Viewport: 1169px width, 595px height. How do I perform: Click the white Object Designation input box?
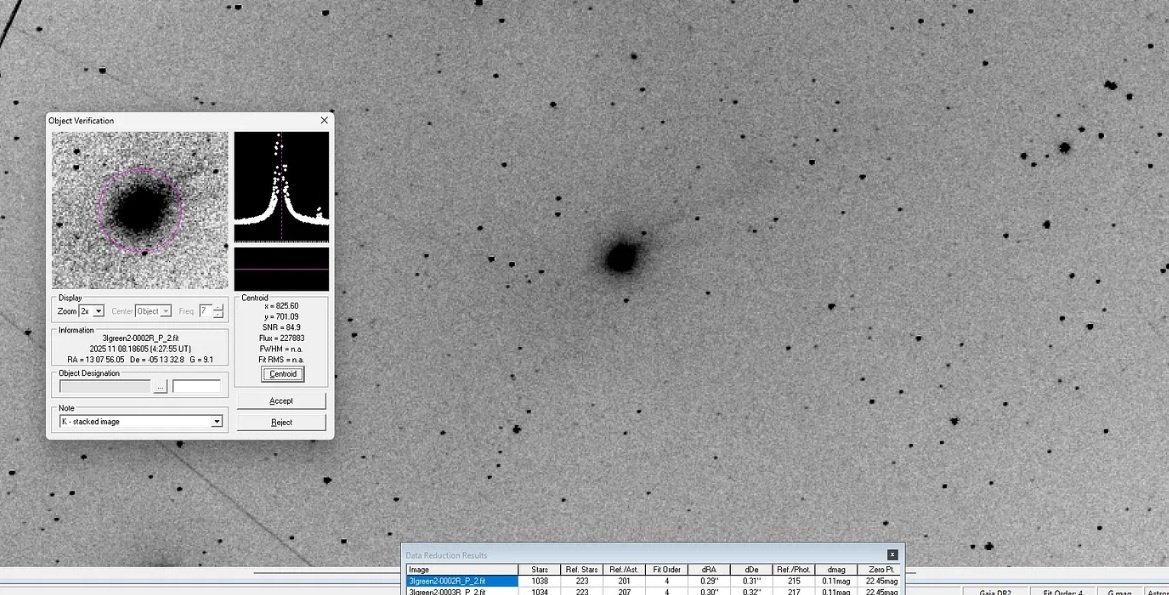196,387
